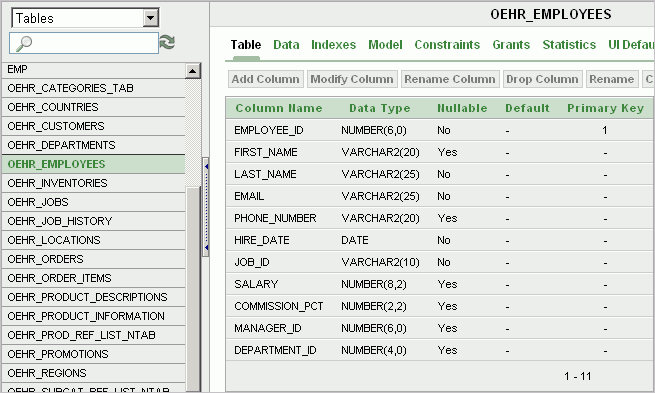Click the Add Column button
Image resolution: width=655 pixels, height=393 pixels.
265,79
